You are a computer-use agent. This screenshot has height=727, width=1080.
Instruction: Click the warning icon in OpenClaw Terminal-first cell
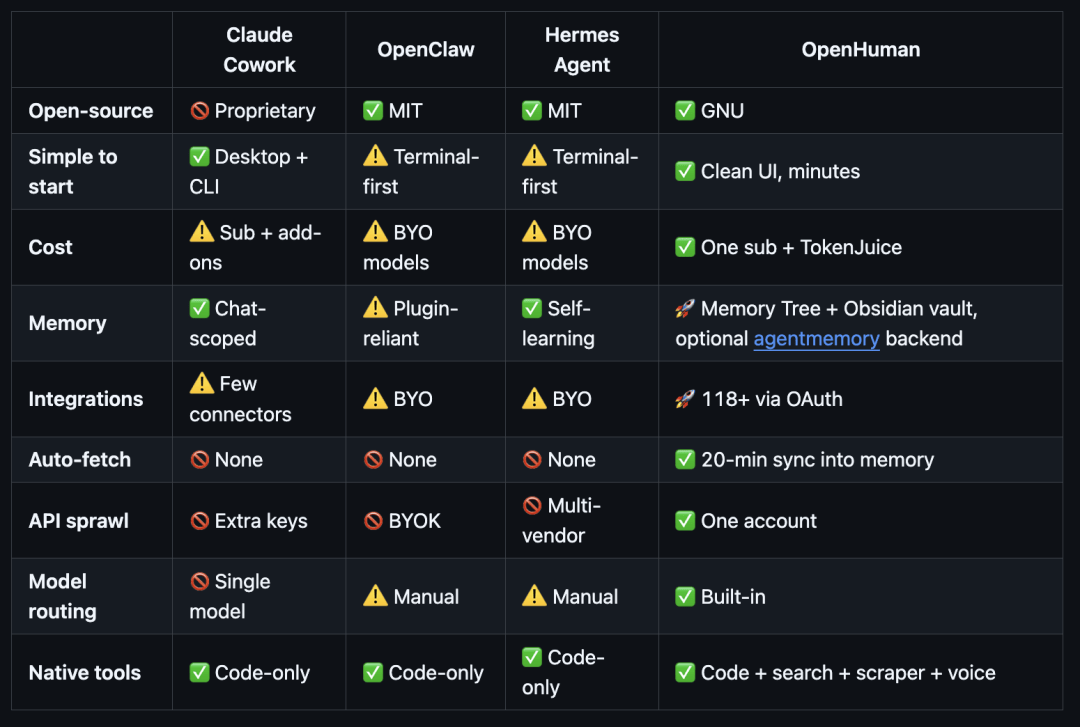coord(375,156)
